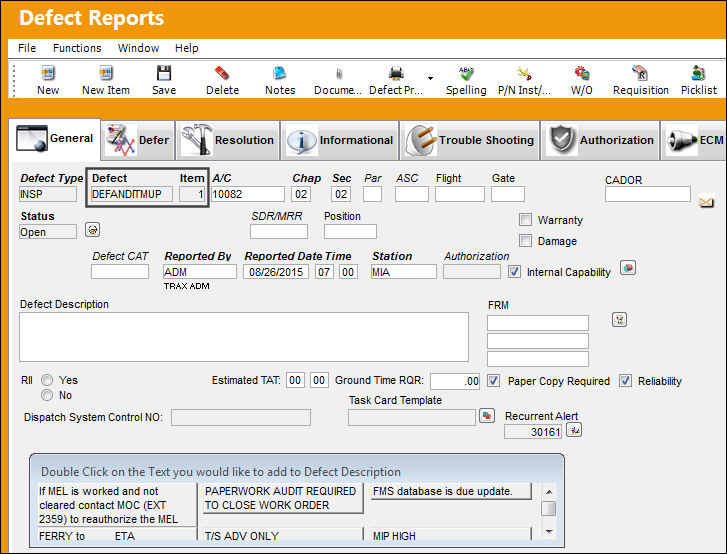Click the New Item toolbar icon
This screenshot has width=727, height=554.
(106, 73)
